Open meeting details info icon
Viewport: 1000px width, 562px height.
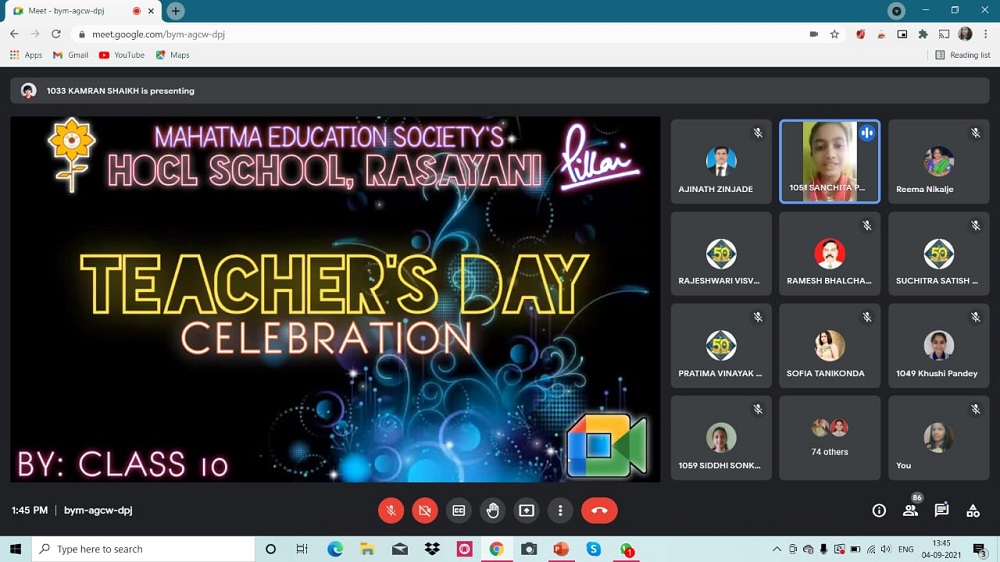[879, 510]
